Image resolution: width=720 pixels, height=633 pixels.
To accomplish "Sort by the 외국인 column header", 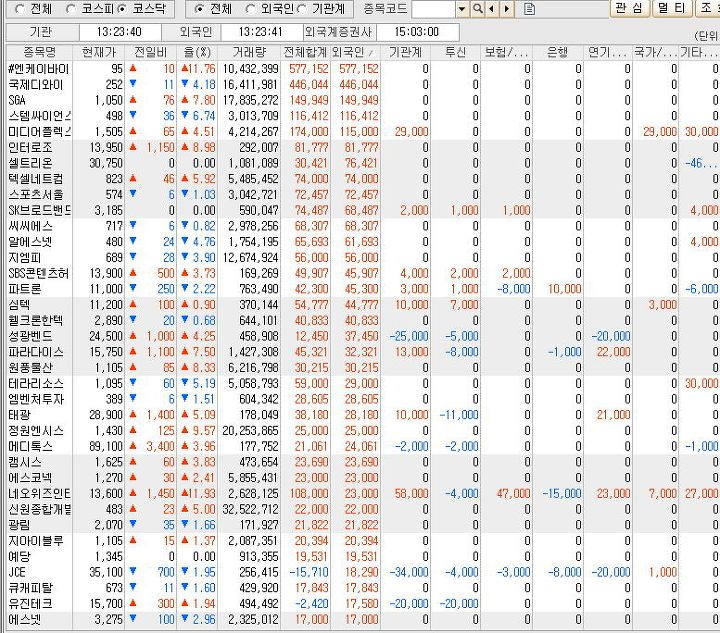I will click(x=355, y=52).
